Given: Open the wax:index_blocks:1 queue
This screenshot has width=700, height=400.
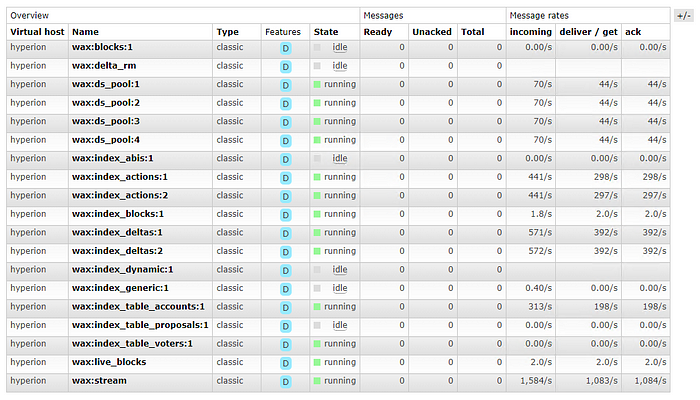Looking at the screenshot, I should (118, 214).
